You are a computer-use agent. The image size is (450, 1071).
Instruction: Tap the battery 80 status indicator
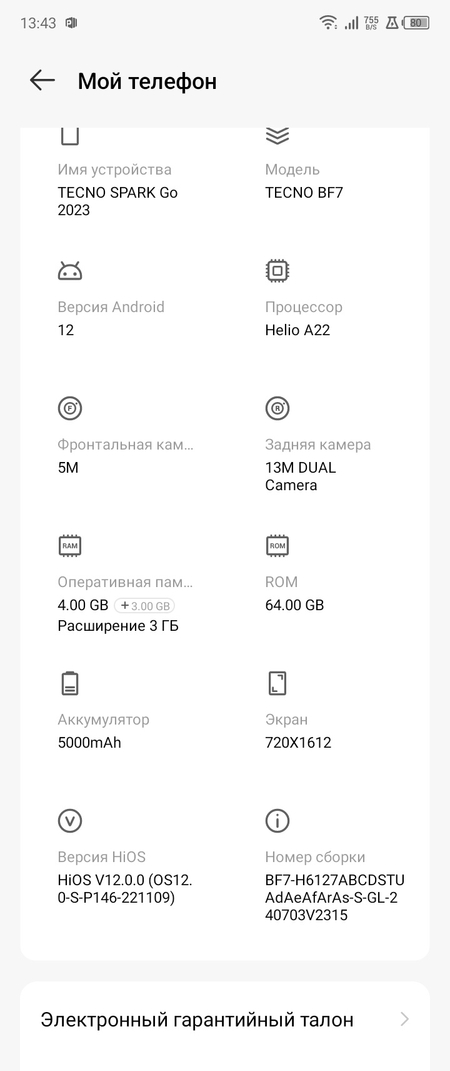416,23
